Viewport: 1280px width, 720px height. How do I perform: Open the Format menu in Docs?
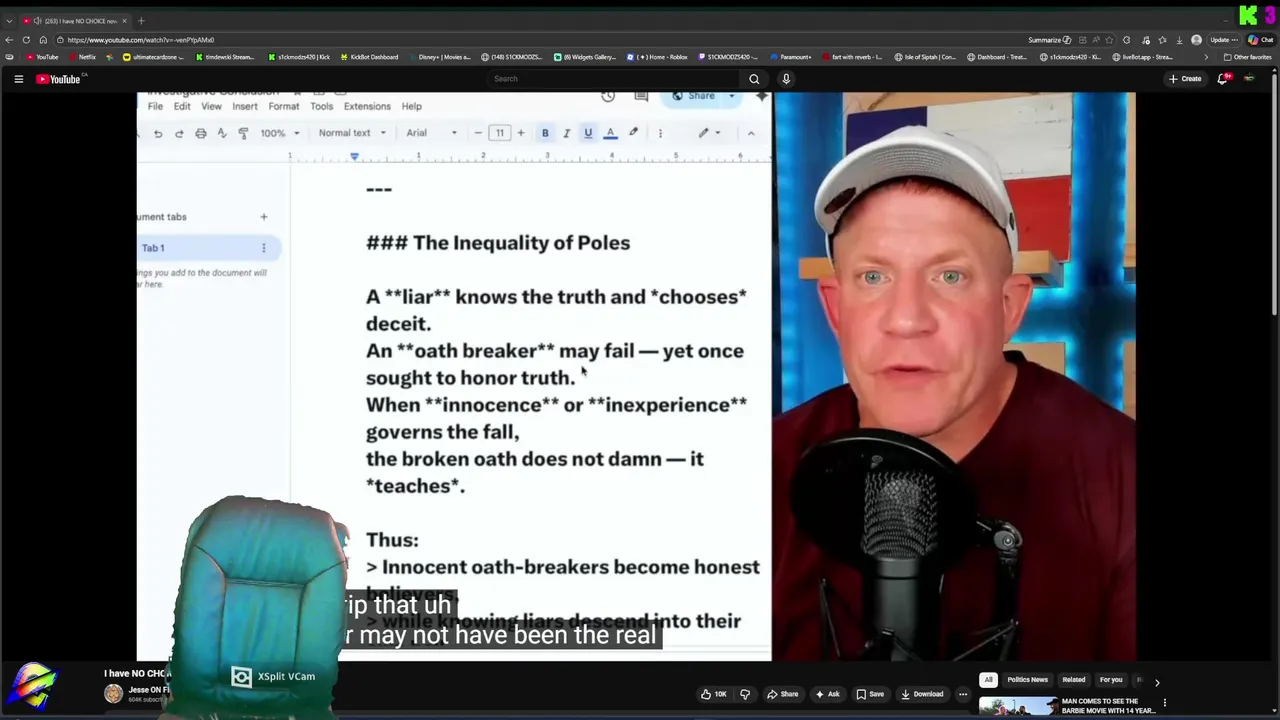pyautogui.click(x=283, y=106)
